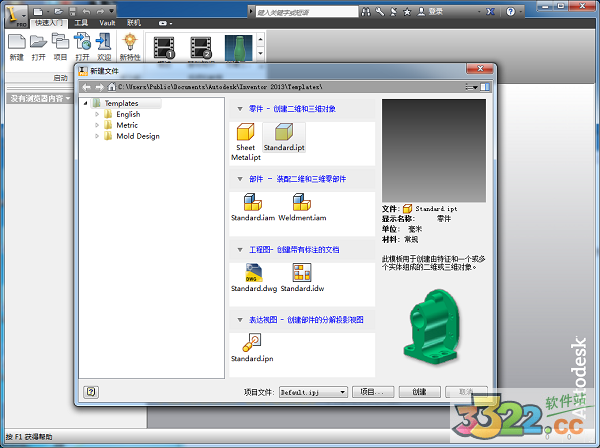Open the first video tutorial thumbnail

(x=164, y=48)
